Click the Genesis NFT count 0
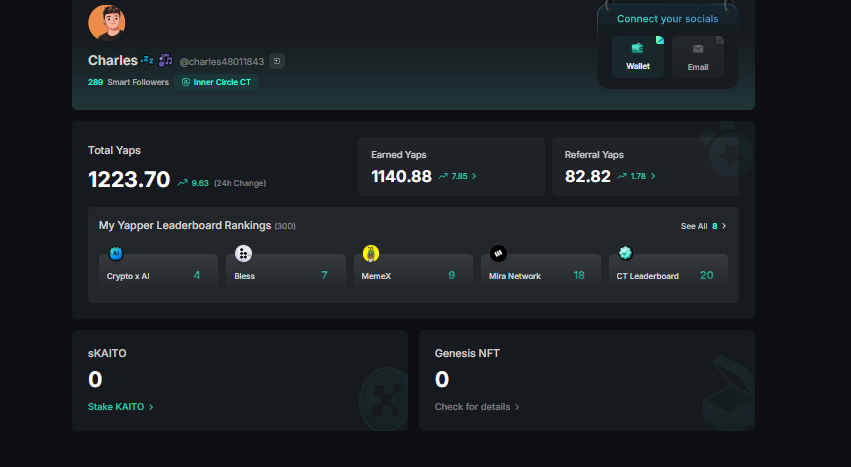 click(x=442, y=380)
